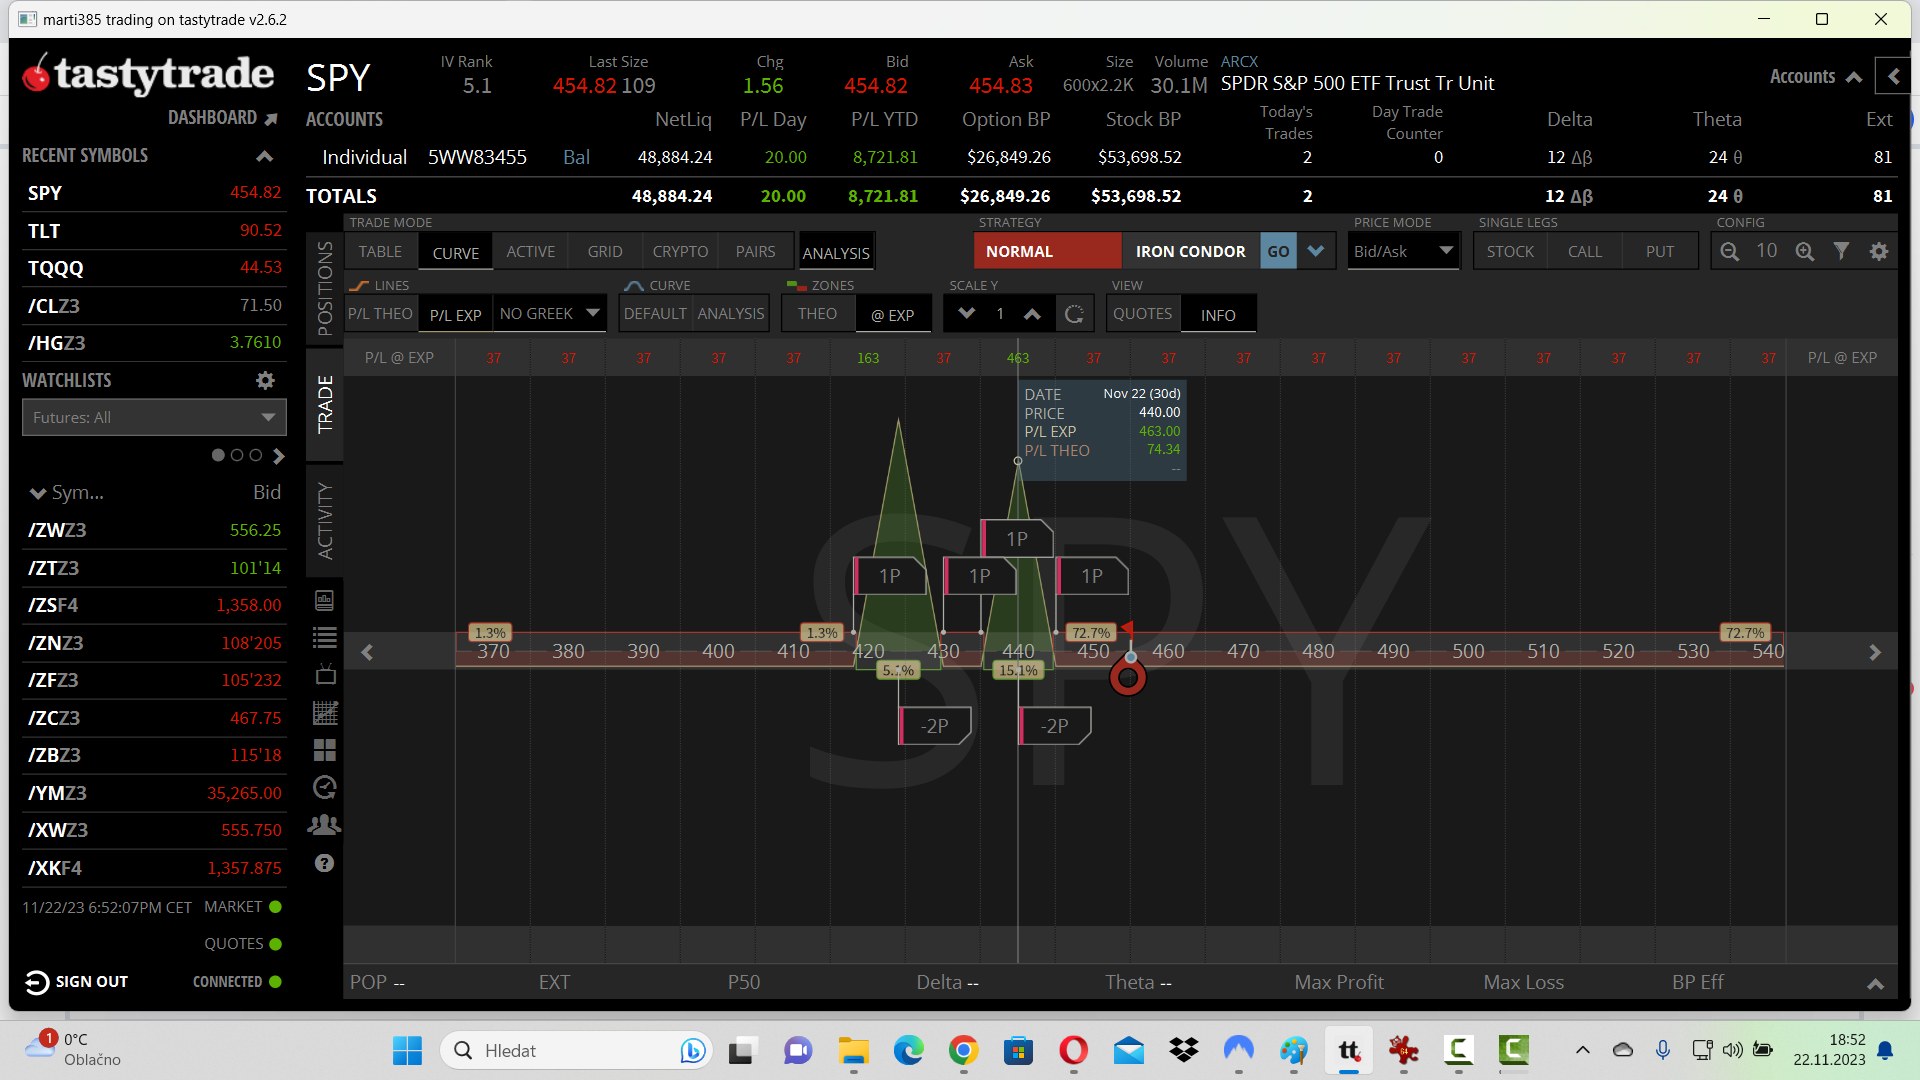The image size is (1920, 1080).
Task: Open the TV icon in the sidebar
Action: [324, 675]
